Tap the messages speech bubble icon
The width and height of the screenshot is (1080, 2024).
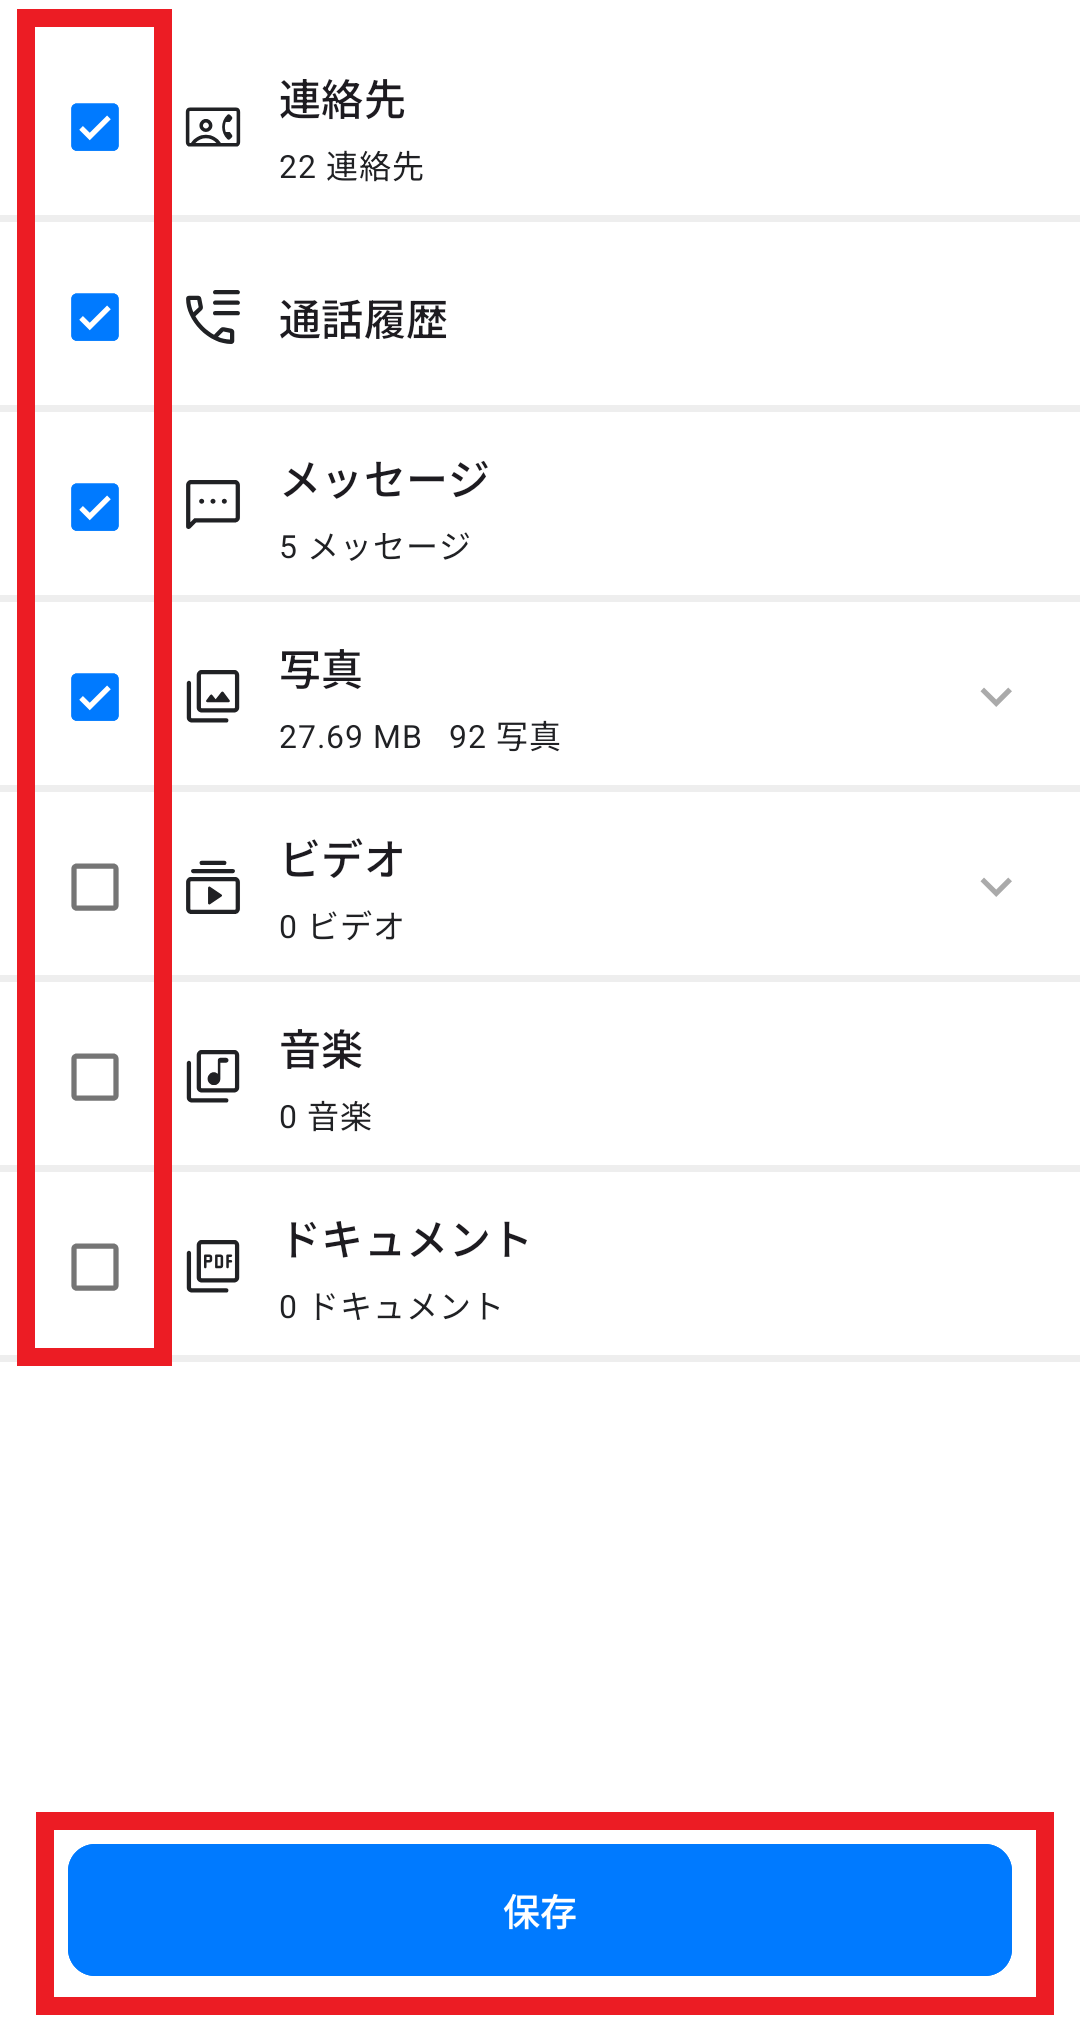pos(213,505)
